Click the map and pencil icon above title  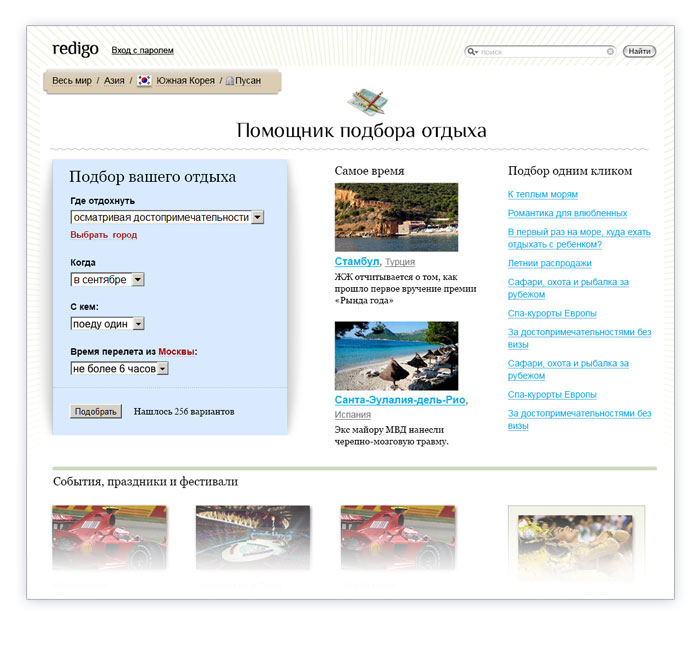click(365, 101)
